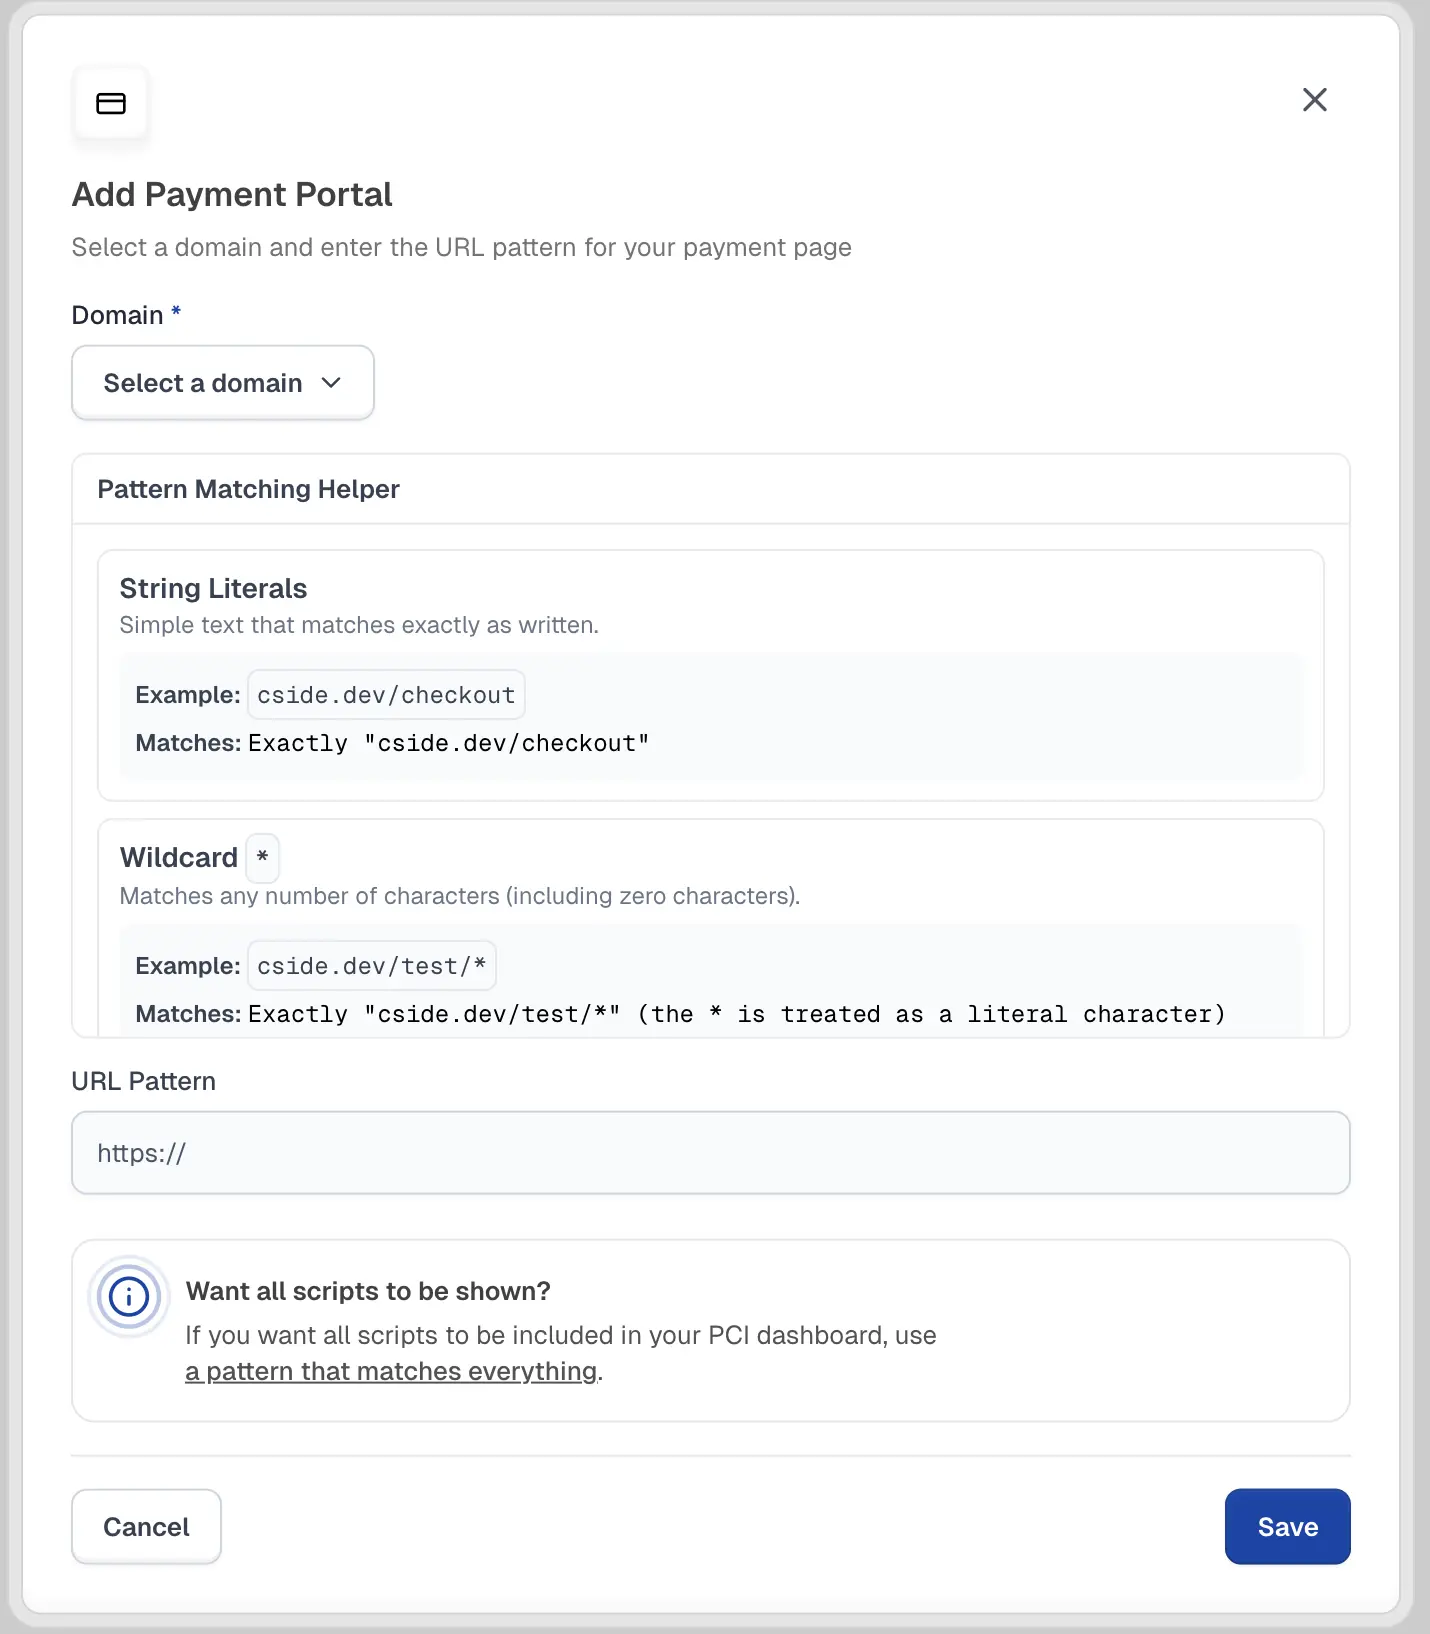
Task: Click the Wildcard section heading
Action: (178, 857)
